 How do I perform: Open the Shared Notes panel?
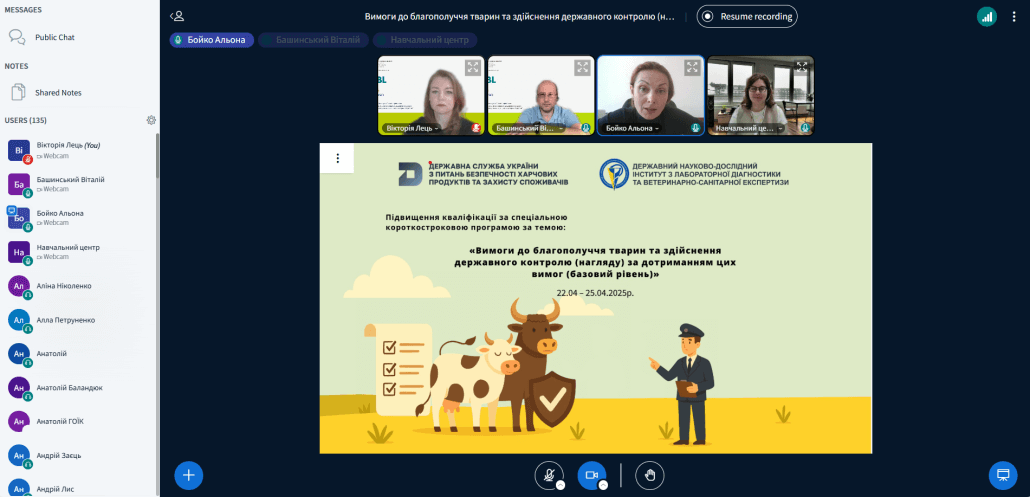tap(58, 92)
